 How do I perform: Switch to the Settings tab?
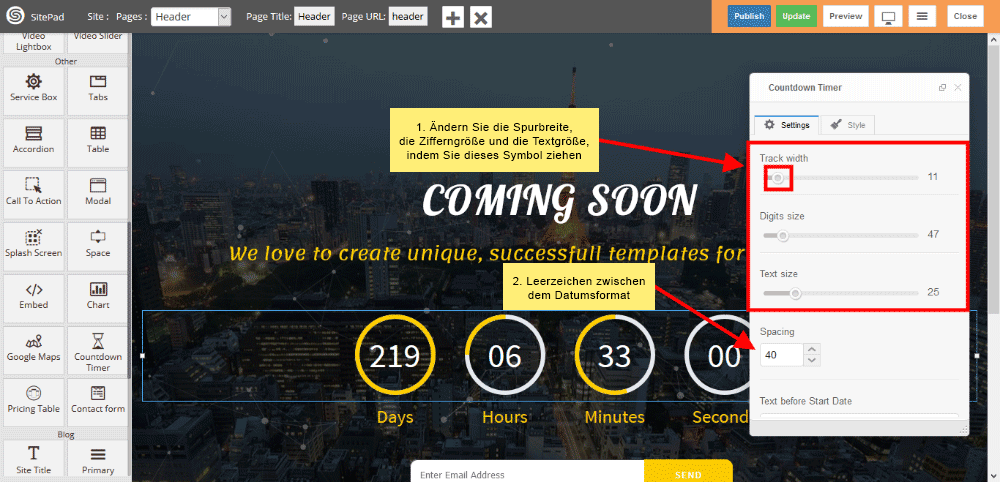(x=786, y=125)
